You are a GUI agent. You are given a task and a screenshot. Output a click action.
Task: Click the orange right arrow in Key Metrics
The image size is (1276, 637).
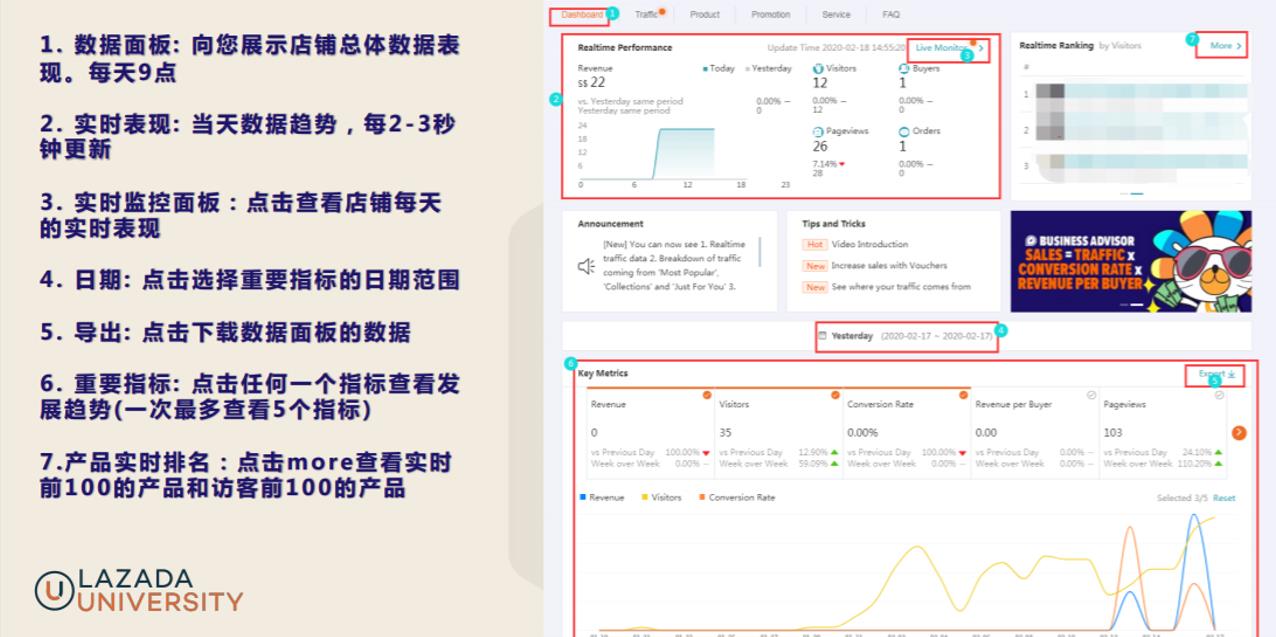(1238, 431)
